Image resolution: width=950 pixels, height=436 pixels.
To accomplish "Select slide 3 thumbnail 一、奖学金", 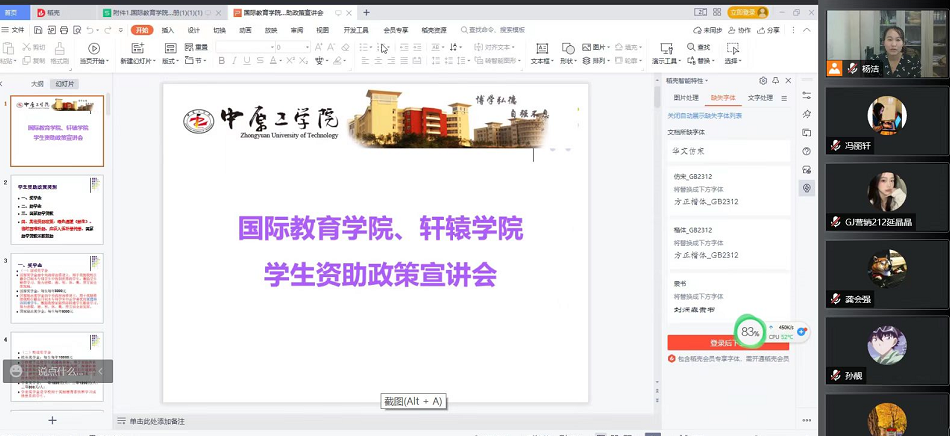I will (57, 288).
